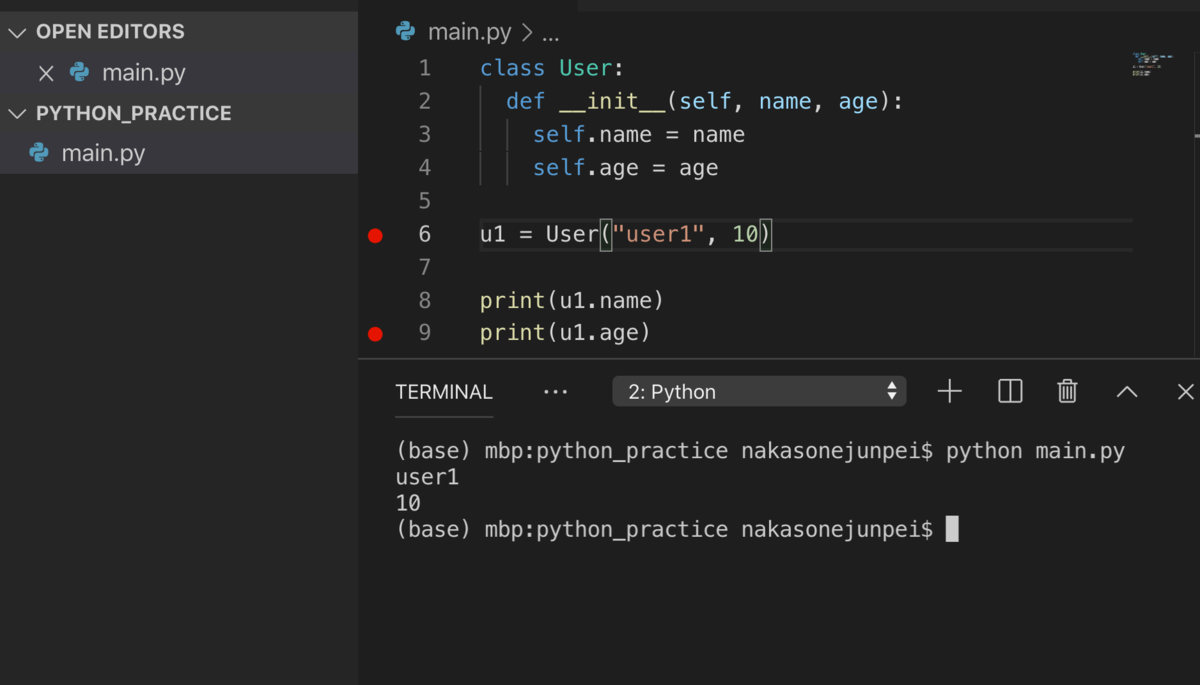This screenshot has width=1200, height=685.
Task: Click the 'user1' output line in terminal
Action: [427, 477]
